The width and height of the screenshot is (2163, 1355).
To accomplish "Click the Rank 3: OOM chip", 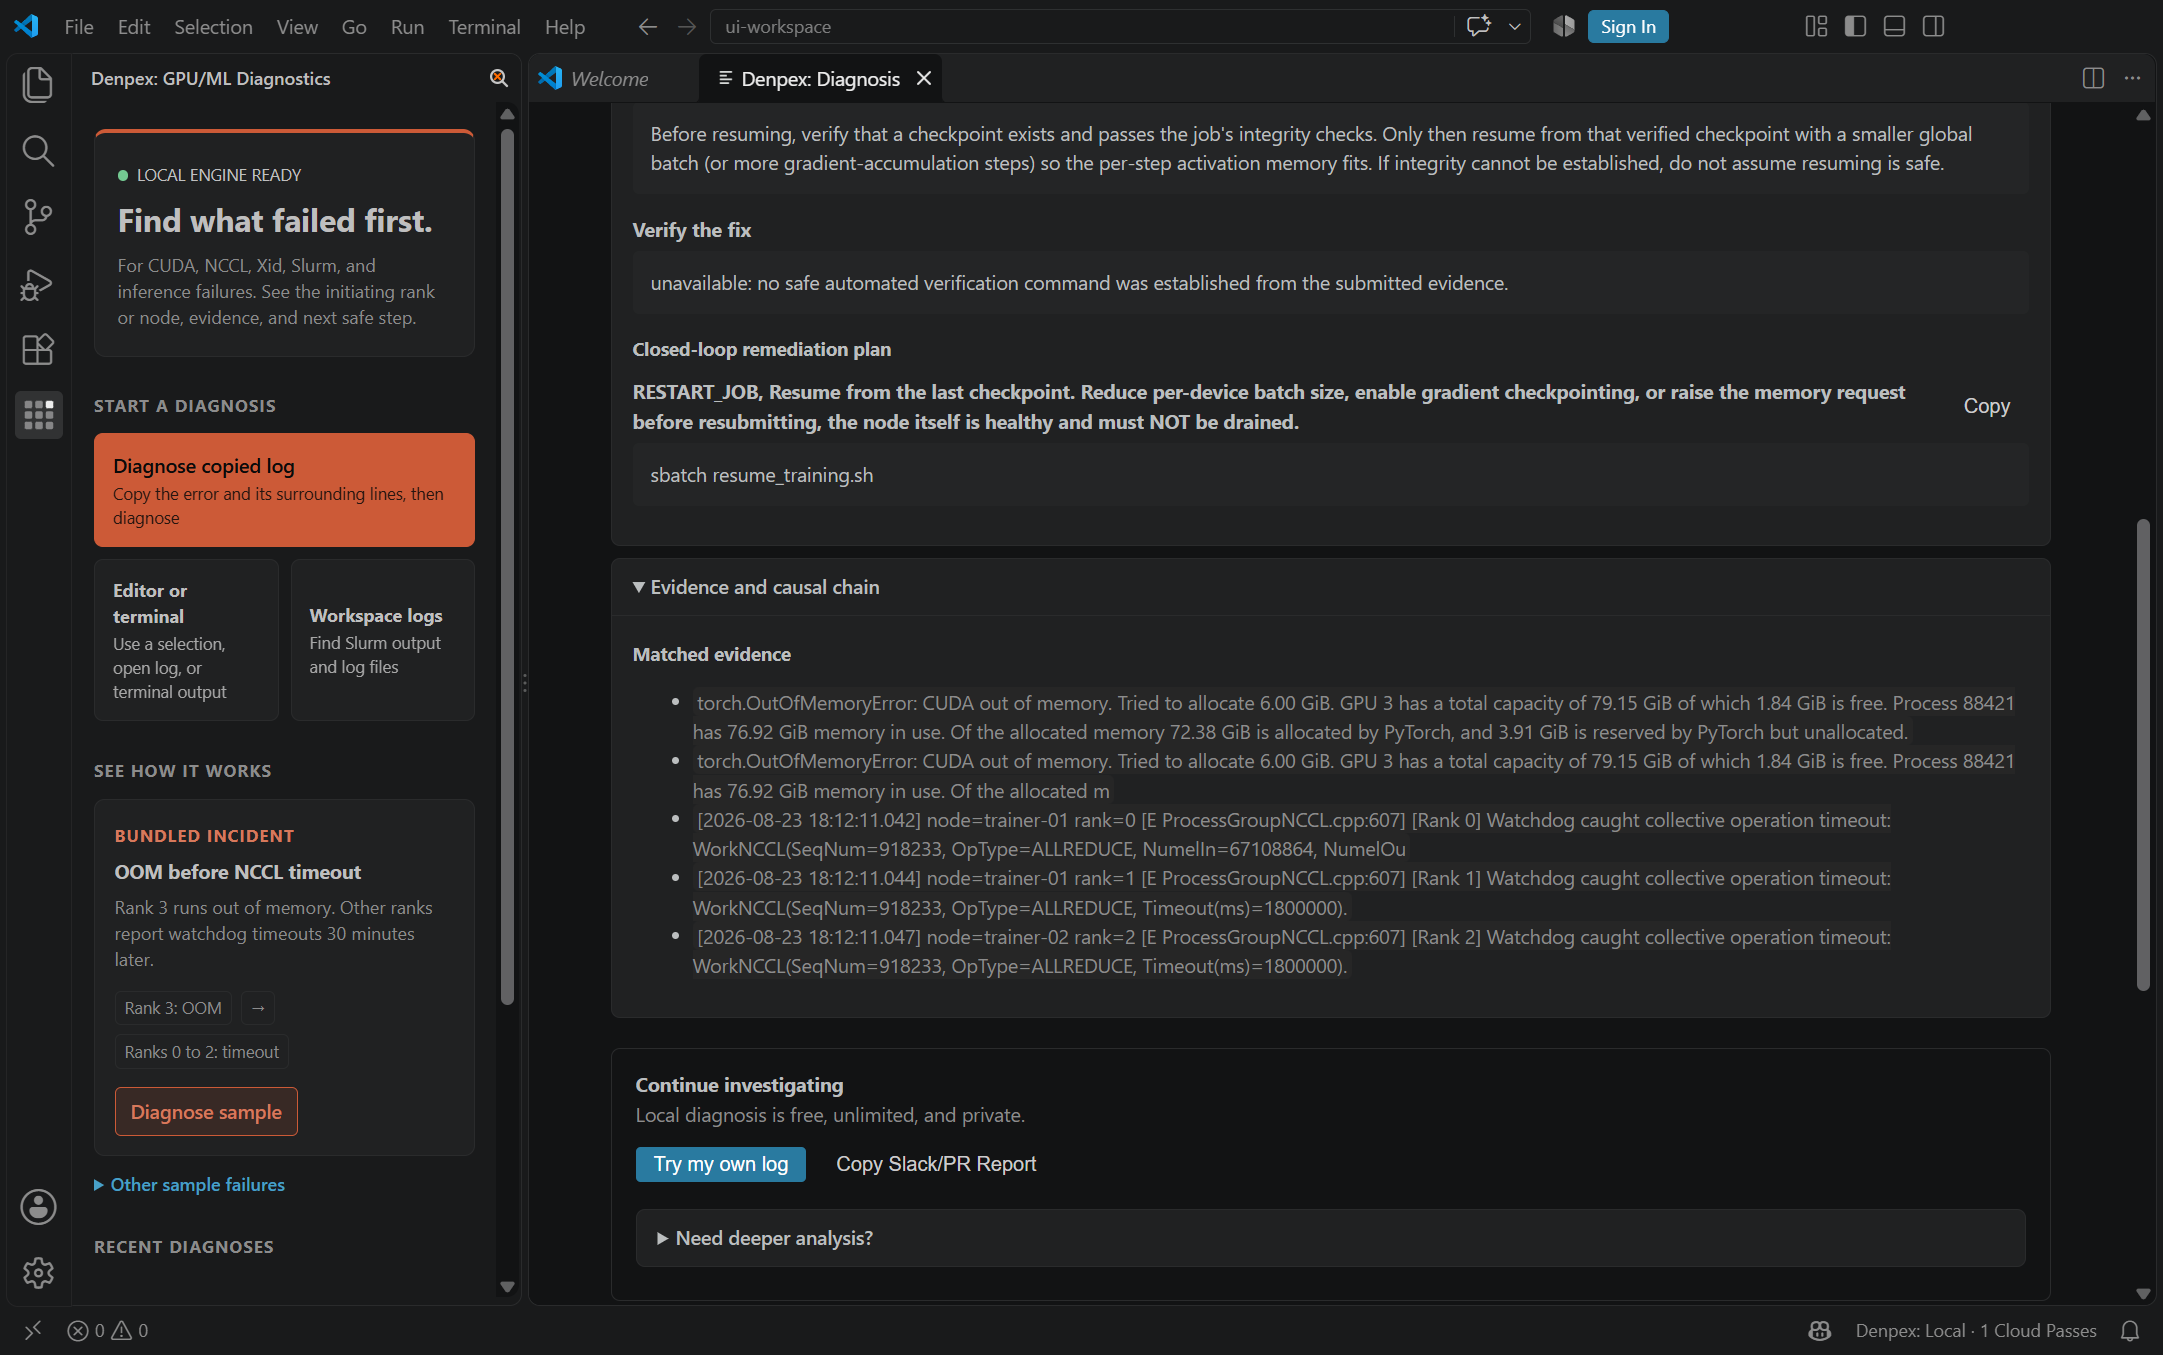I will 173,1008.
